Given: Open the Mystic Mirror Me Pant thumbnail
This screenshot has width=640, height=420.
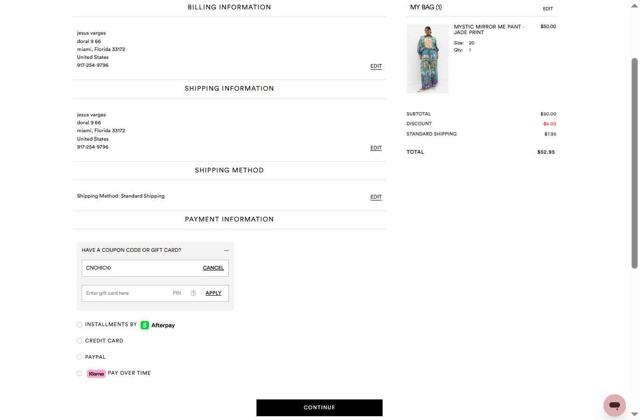Looking at the screenshot, I should 427,59.
